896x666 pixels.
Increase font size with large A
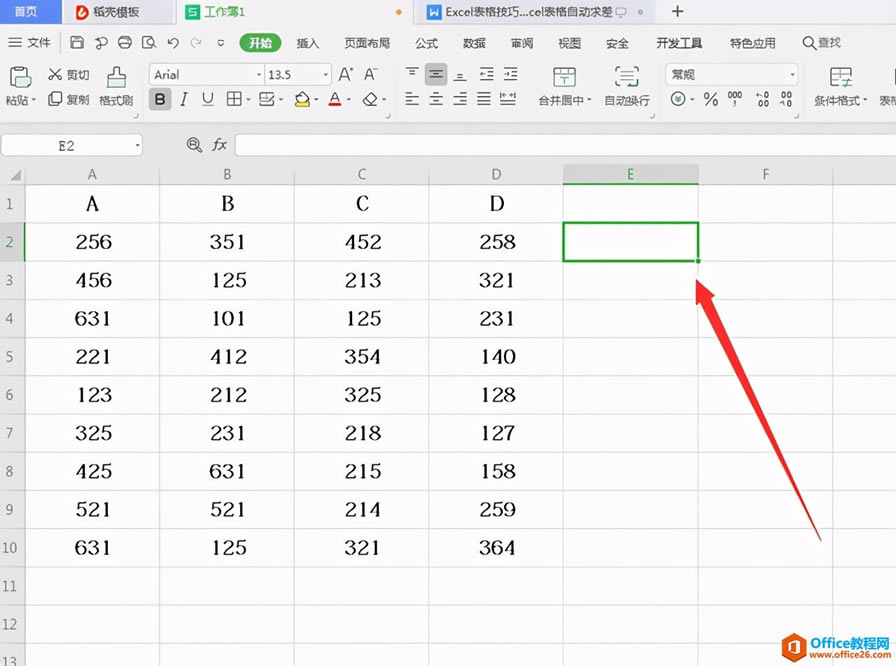tap(345, 75)
